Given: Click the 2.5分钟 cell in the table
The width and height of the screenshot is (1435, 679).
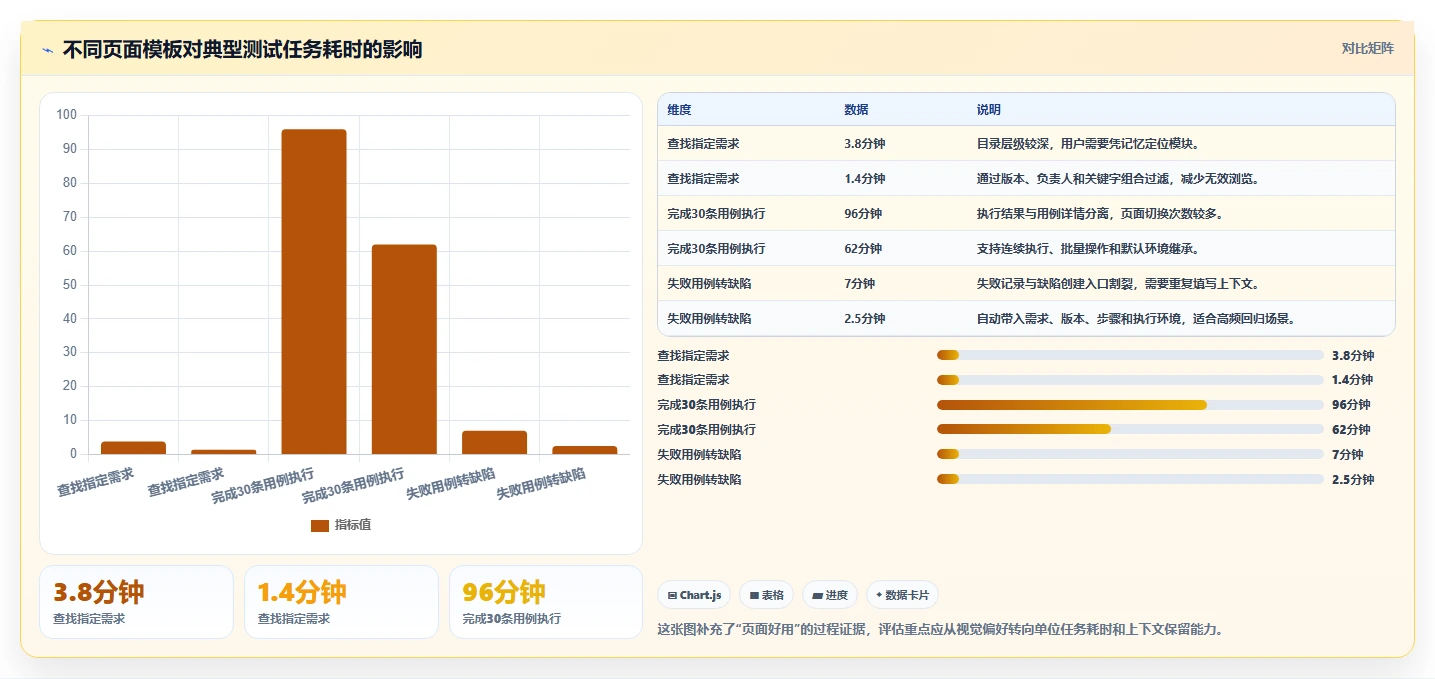Looking at the screenshot, I should (865, 319).
